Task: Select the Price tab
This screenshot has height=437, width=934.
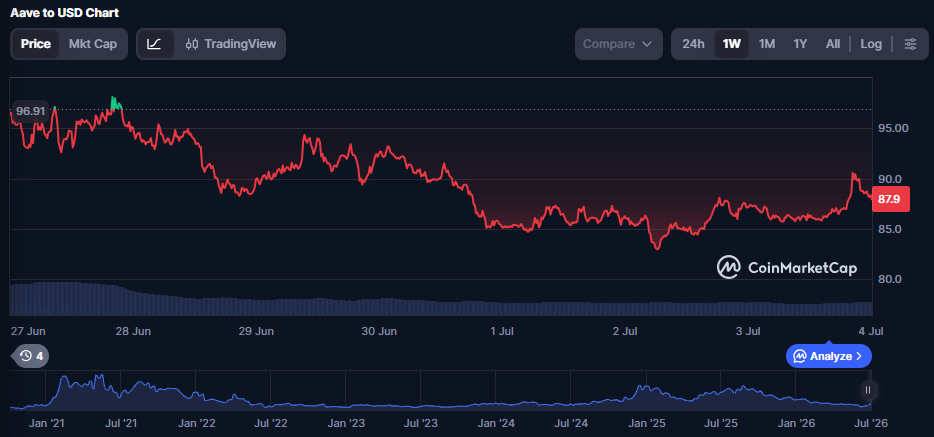Action: (36, 44)
